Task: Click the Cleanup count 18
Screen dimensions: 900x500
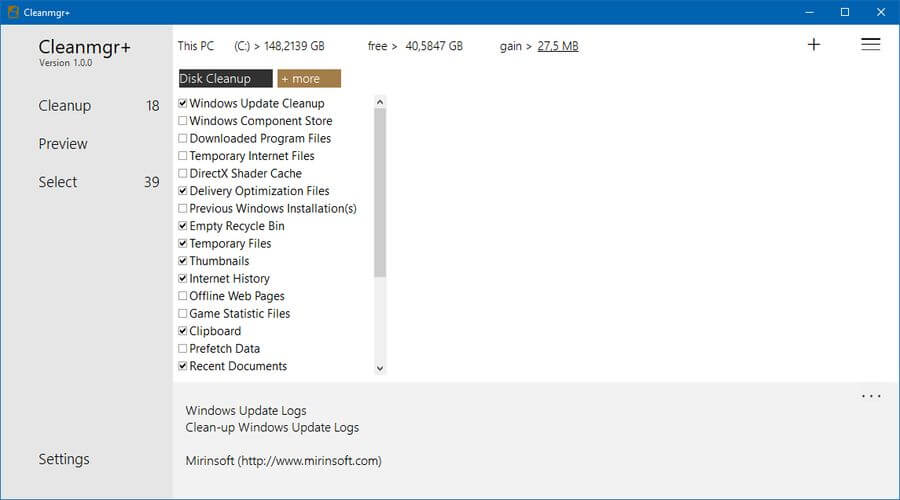Action: 152,106
